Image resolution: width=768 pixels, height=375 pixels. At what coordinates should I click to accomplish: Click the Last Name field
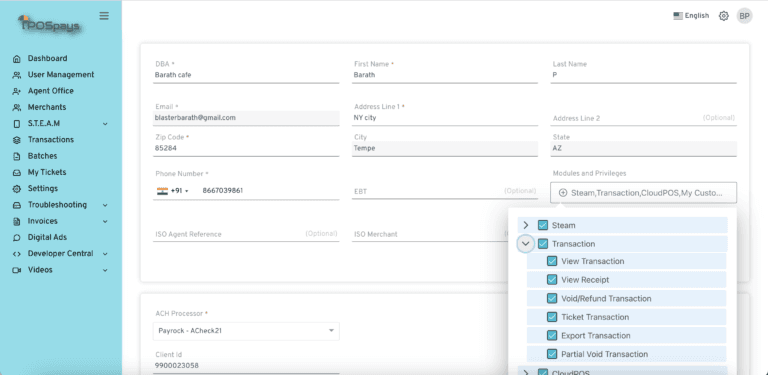coord(643,75)
